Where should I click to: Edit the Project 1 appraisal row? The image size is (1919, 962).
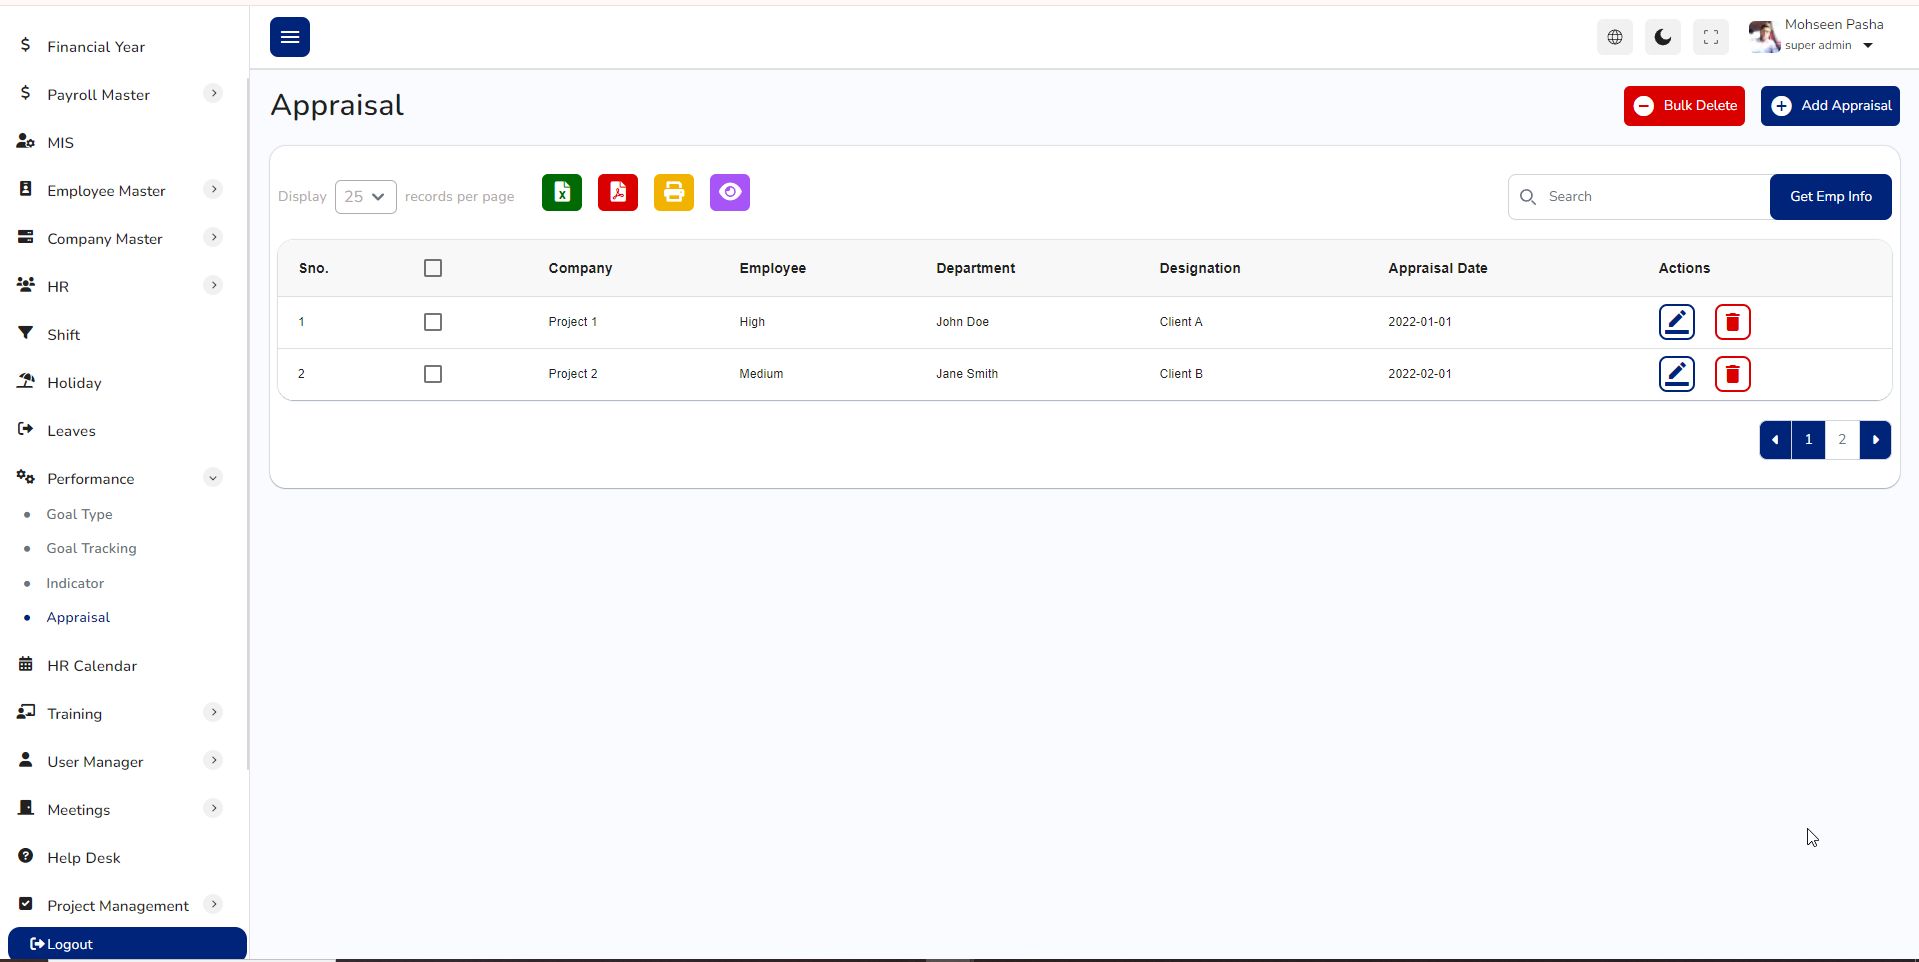[1677, 322]
